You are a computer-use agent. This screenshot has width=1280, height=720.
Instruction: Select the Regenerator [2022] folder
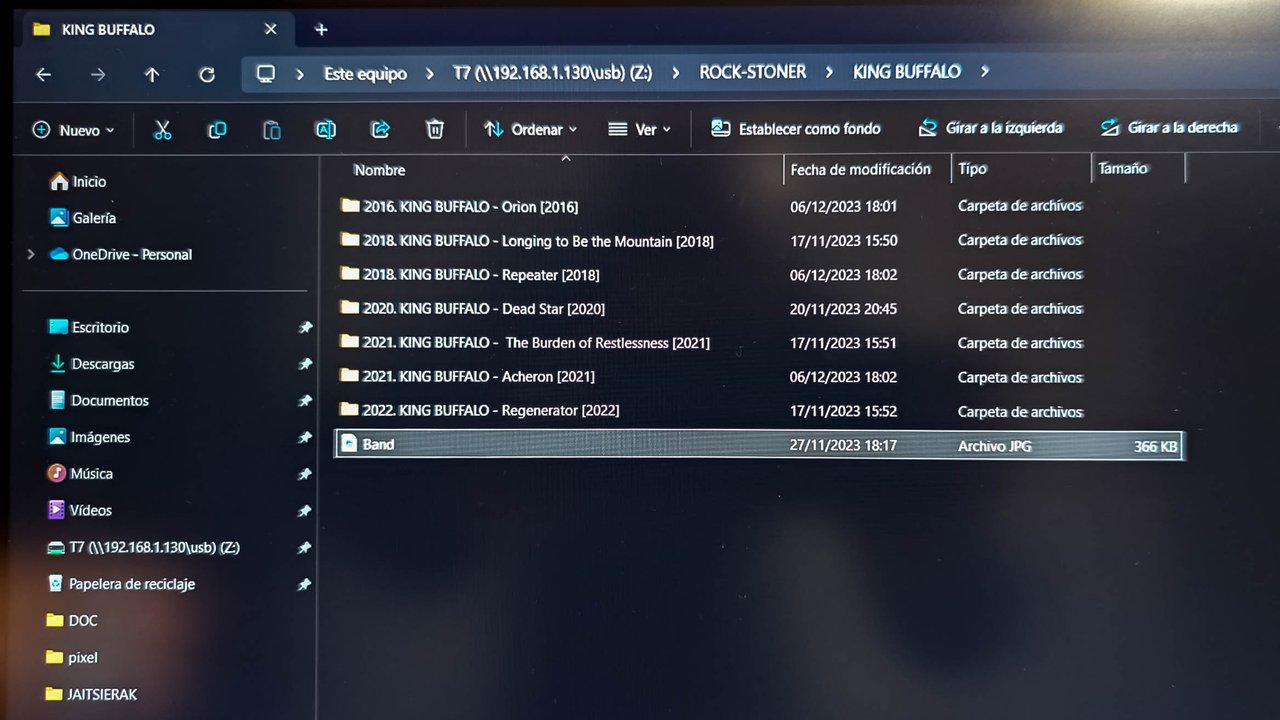click(x=480, y=410)
